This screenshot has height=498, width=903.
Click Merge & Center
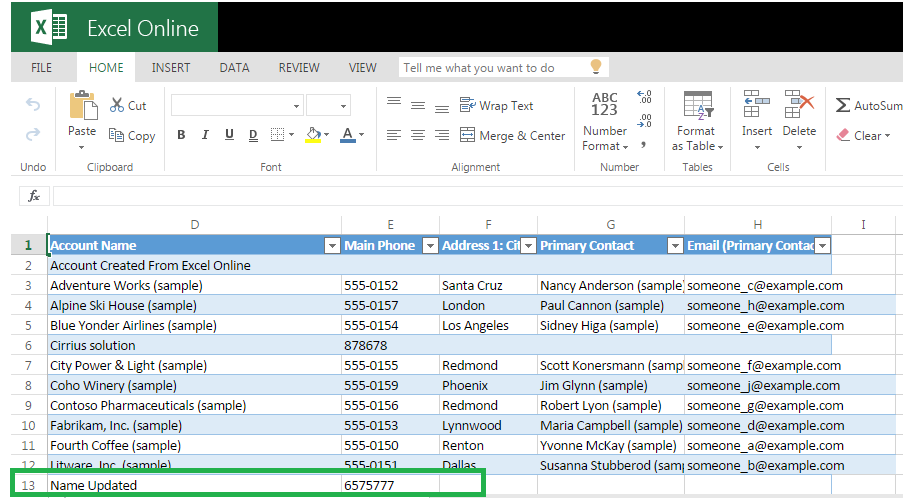pyautogui.click(x=513, y=135)
